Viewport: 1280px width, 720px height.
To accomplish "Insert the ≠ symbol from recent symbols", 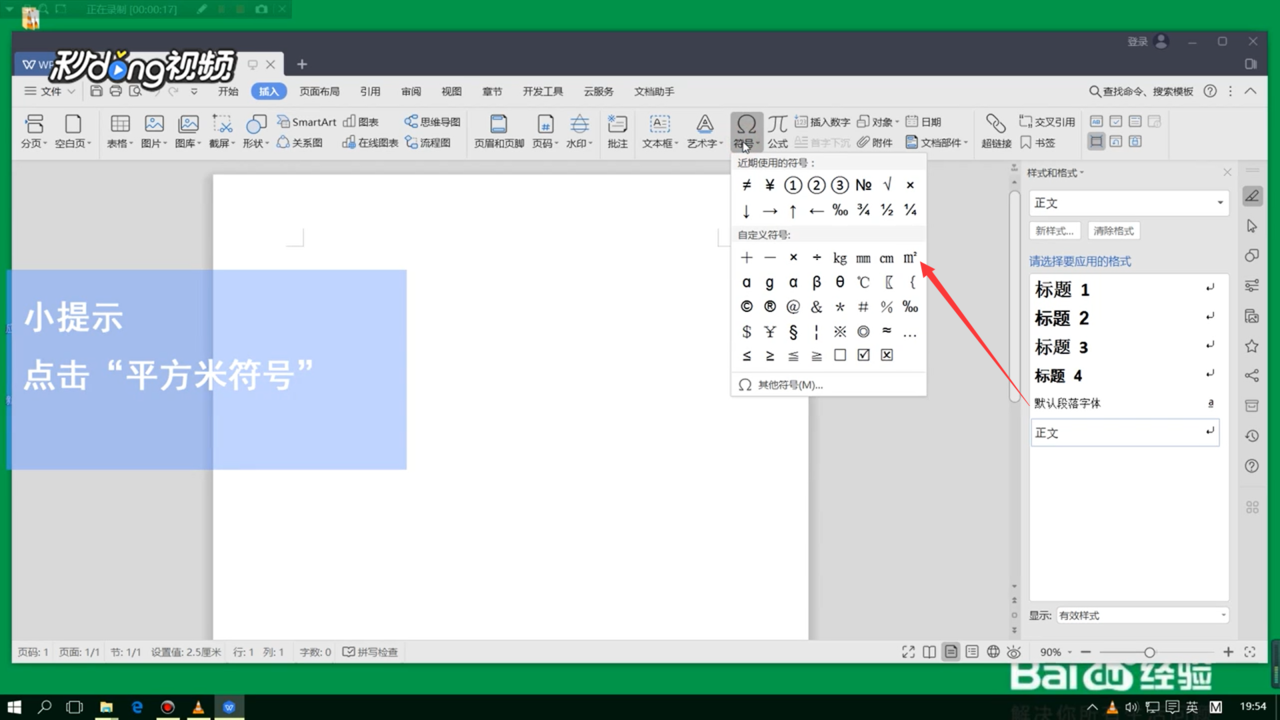I will (746, 185).
